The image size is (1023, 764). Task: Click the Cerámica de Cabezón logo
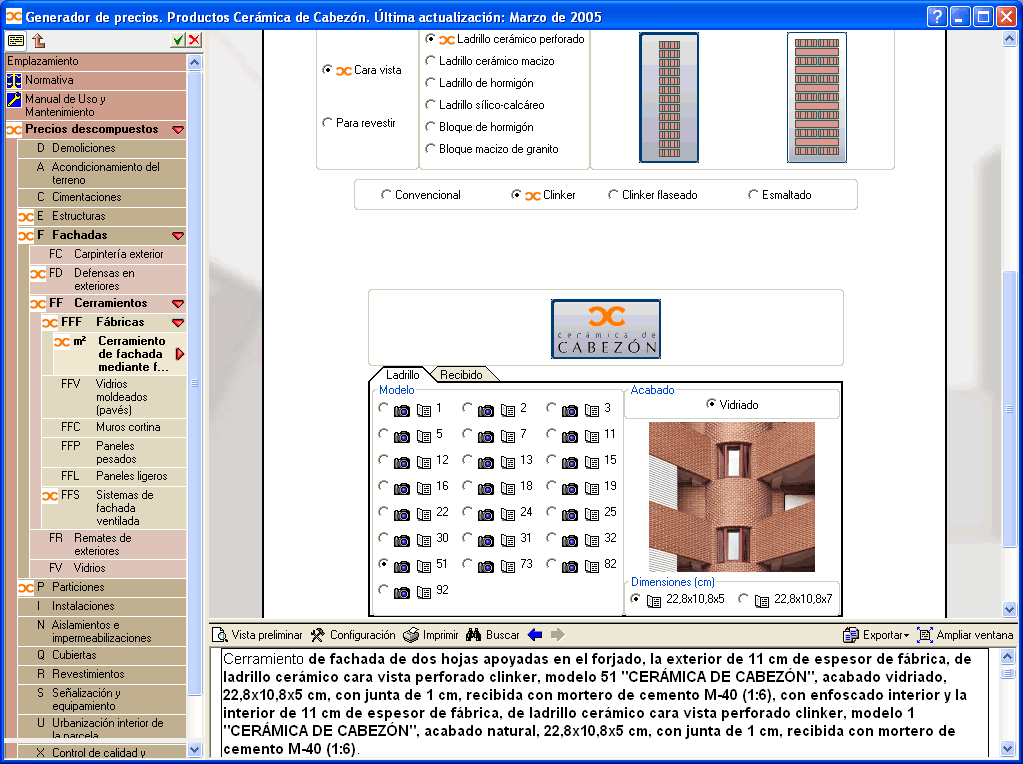point(606,328)
